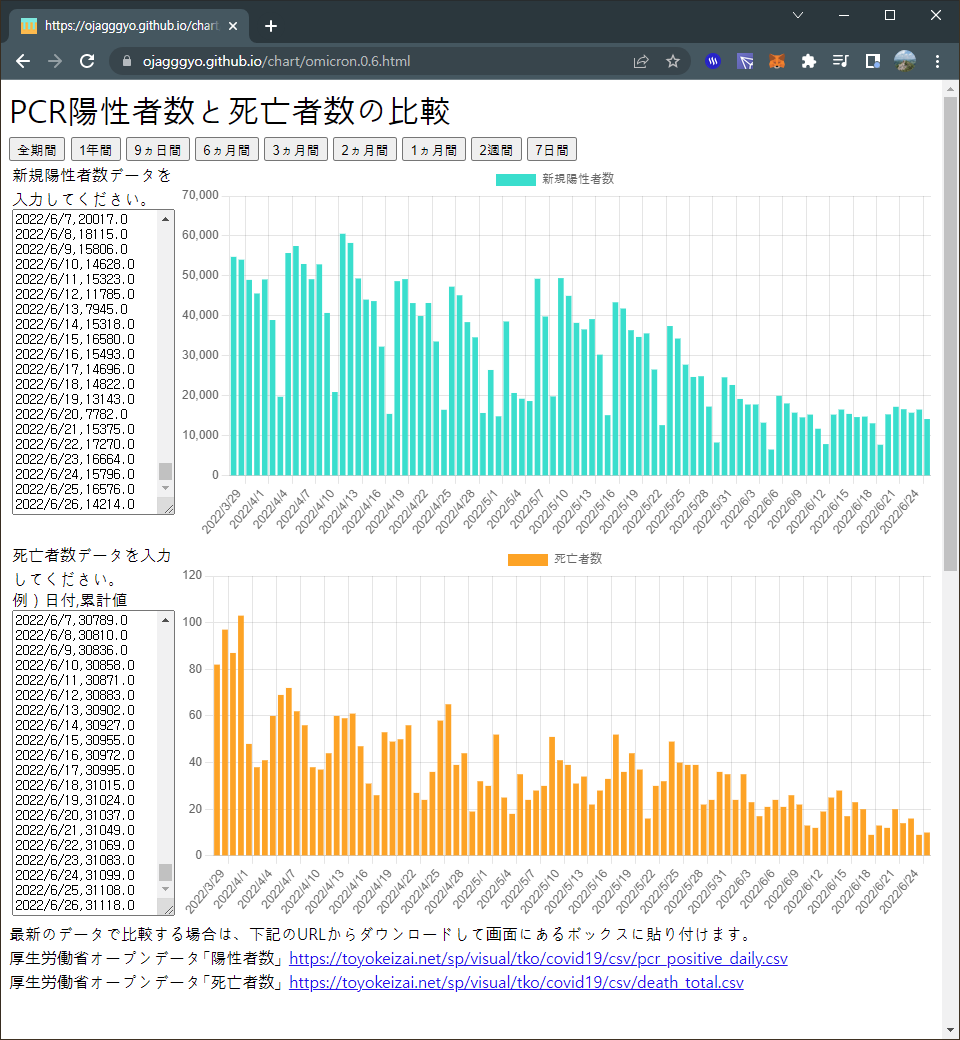Viewport: 960px width, 1040px height.
Task: Click death data textarea scroll-up arrow
Action: point(165,619)
